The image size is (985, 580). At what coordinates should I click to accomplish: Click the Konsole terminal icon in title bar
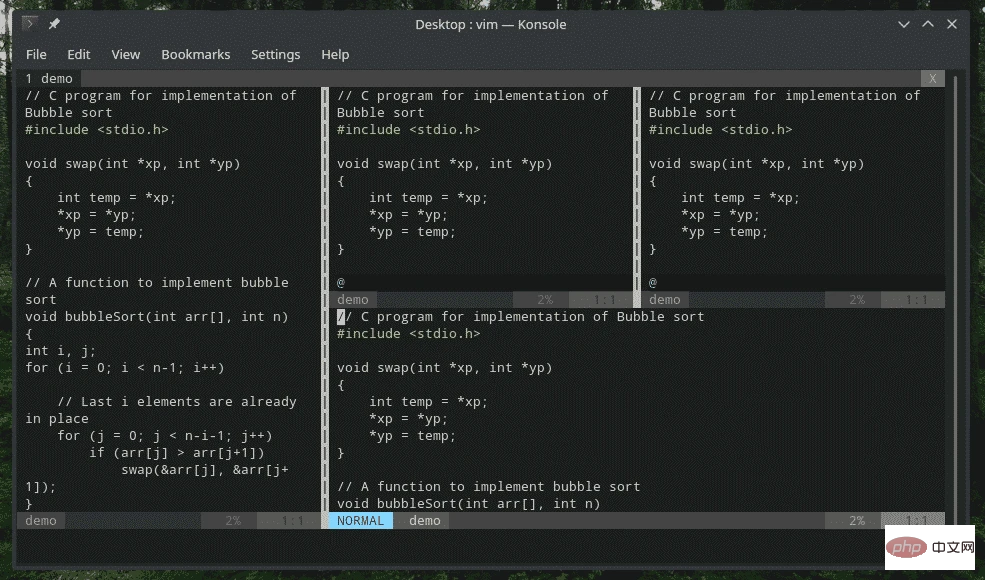click(x=30, y=24)
